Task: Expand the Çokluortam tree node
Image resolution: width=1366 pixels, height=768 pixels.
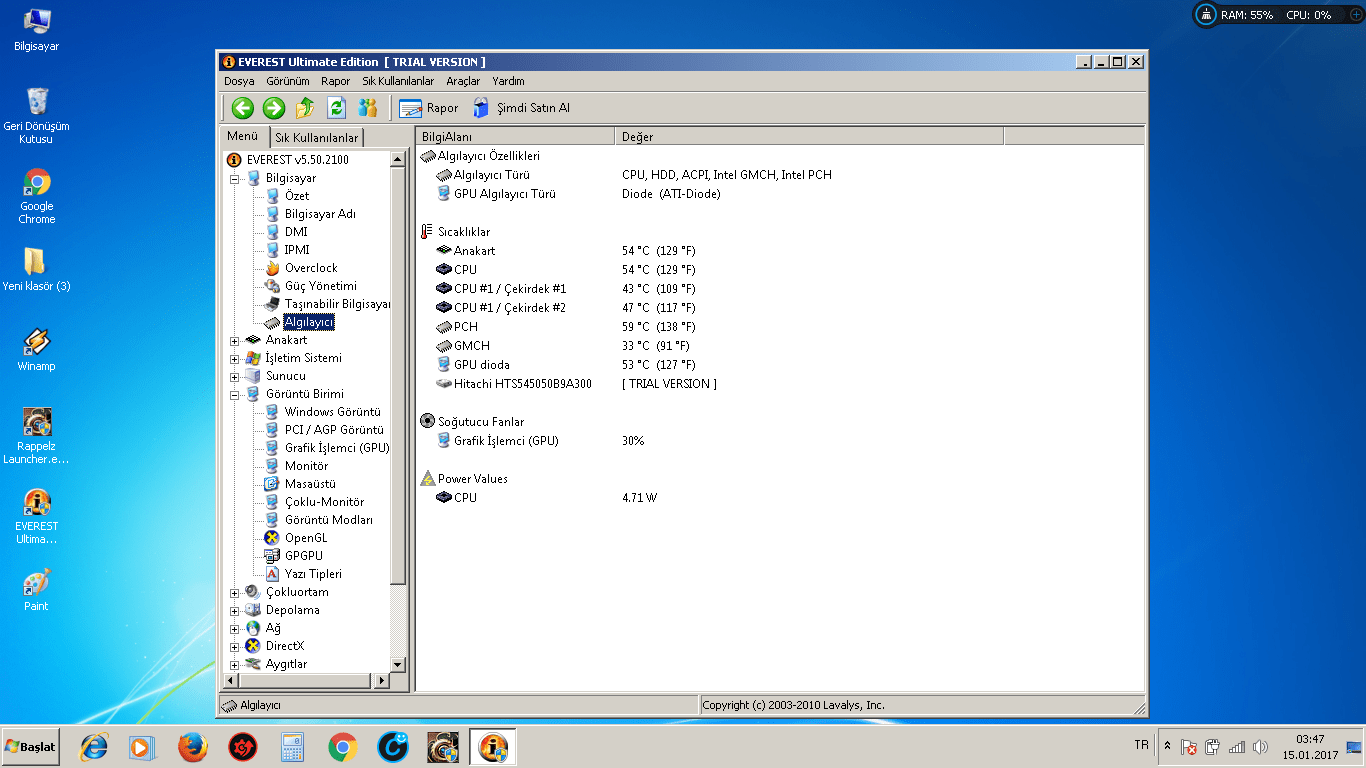Action: tap(235, 592)
